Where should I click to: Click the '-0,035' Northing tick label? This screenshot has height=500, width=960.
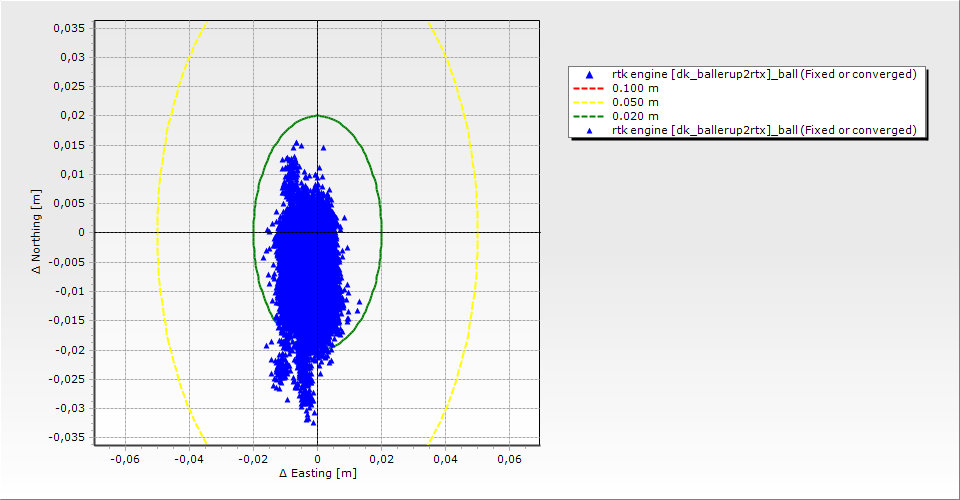pos(67,438)
